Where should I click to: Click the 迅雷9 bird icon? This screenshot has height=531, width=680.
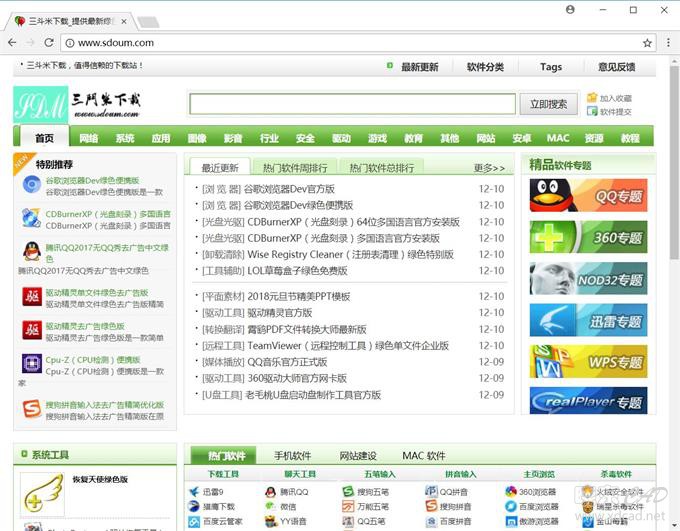pyautogui.click(x=194, y=492)
